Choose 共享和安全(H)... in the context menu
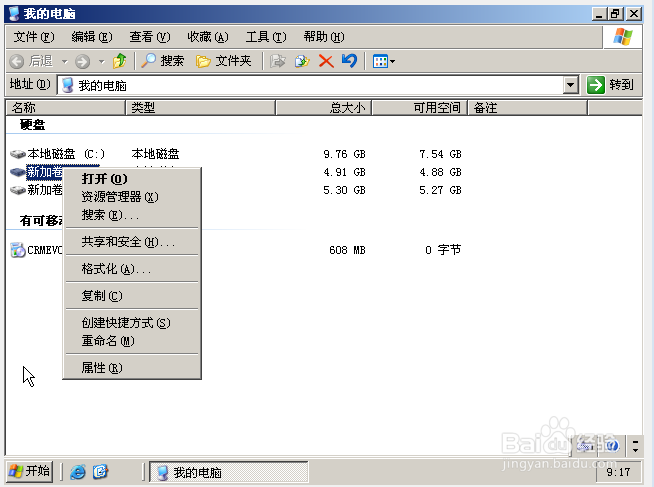Viewport: 654px width, 487px height. (x=132, y=242)
